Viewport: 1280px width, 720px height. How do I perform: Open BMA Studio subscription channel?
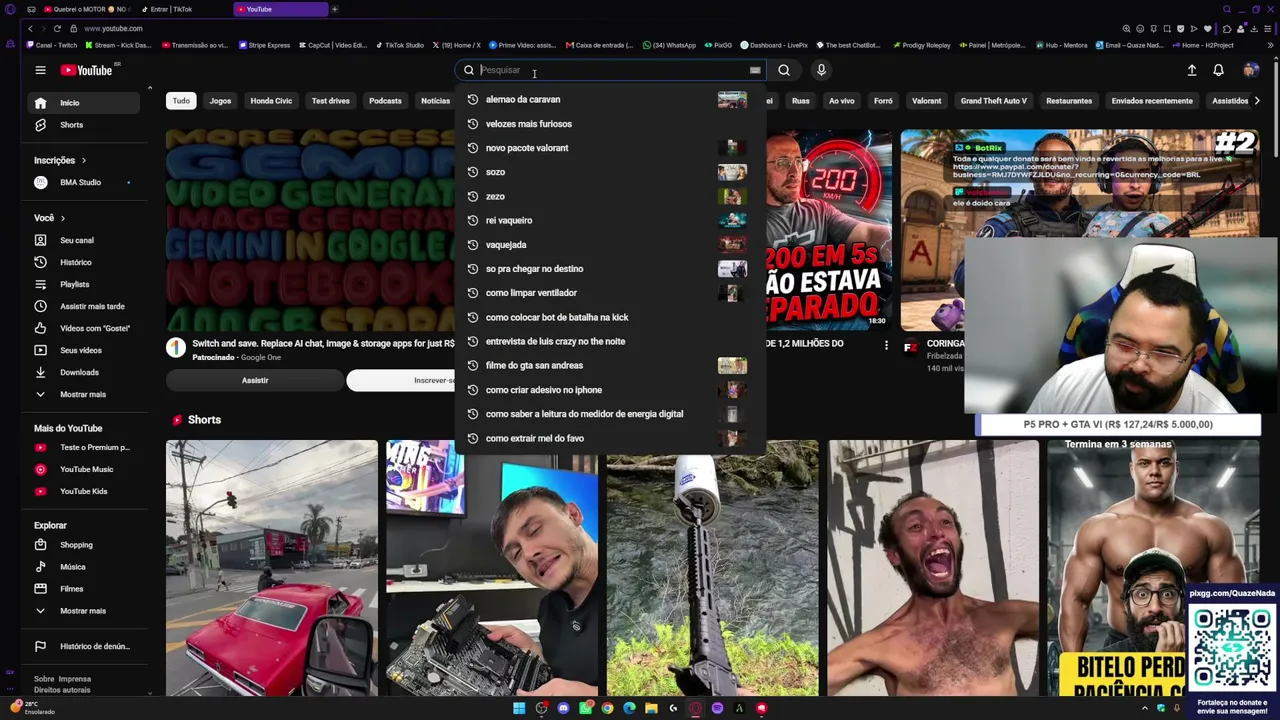pos(83,182)
